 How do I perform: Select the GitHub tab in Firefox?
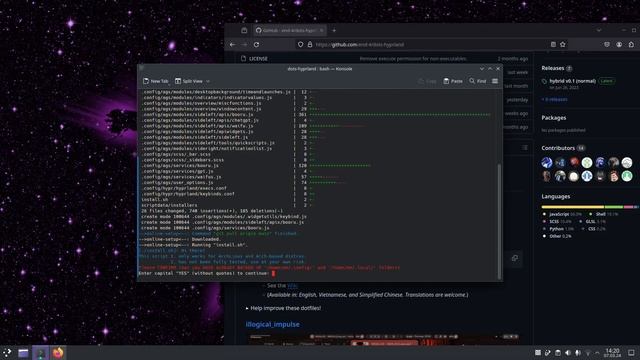(289, 30)
